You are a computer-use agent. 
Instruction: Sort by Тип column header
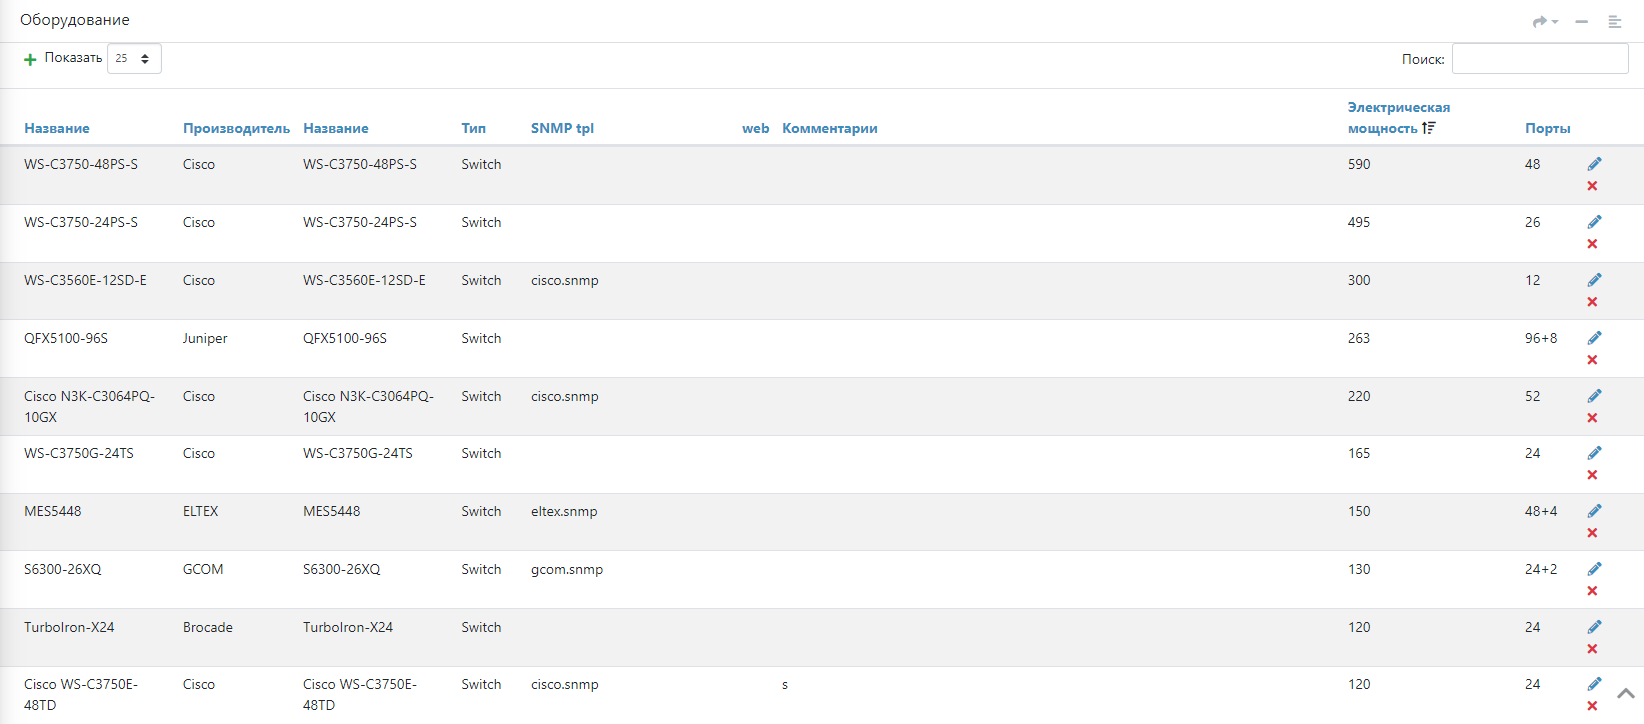click(x=473, y=128)
